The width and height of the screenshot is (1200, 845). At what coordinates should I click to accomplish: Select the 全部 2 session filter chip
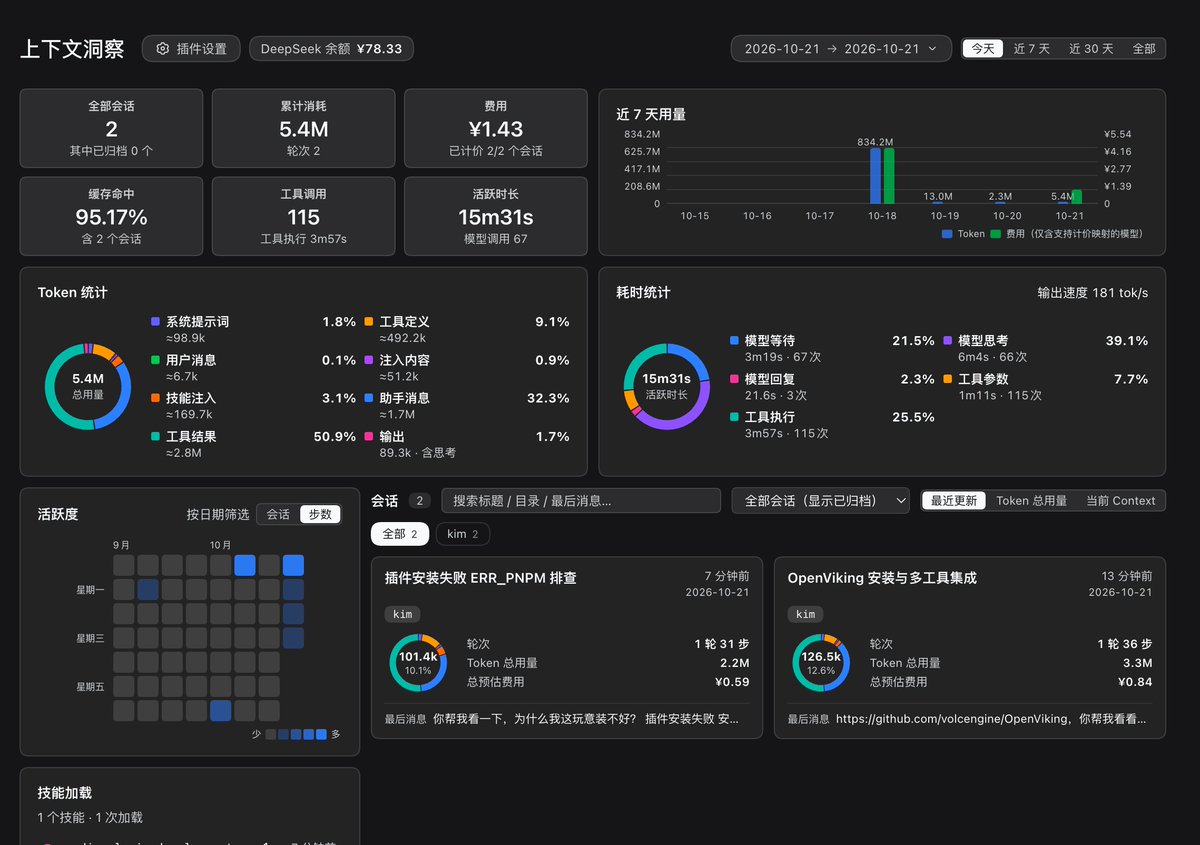tap(400, 534)
